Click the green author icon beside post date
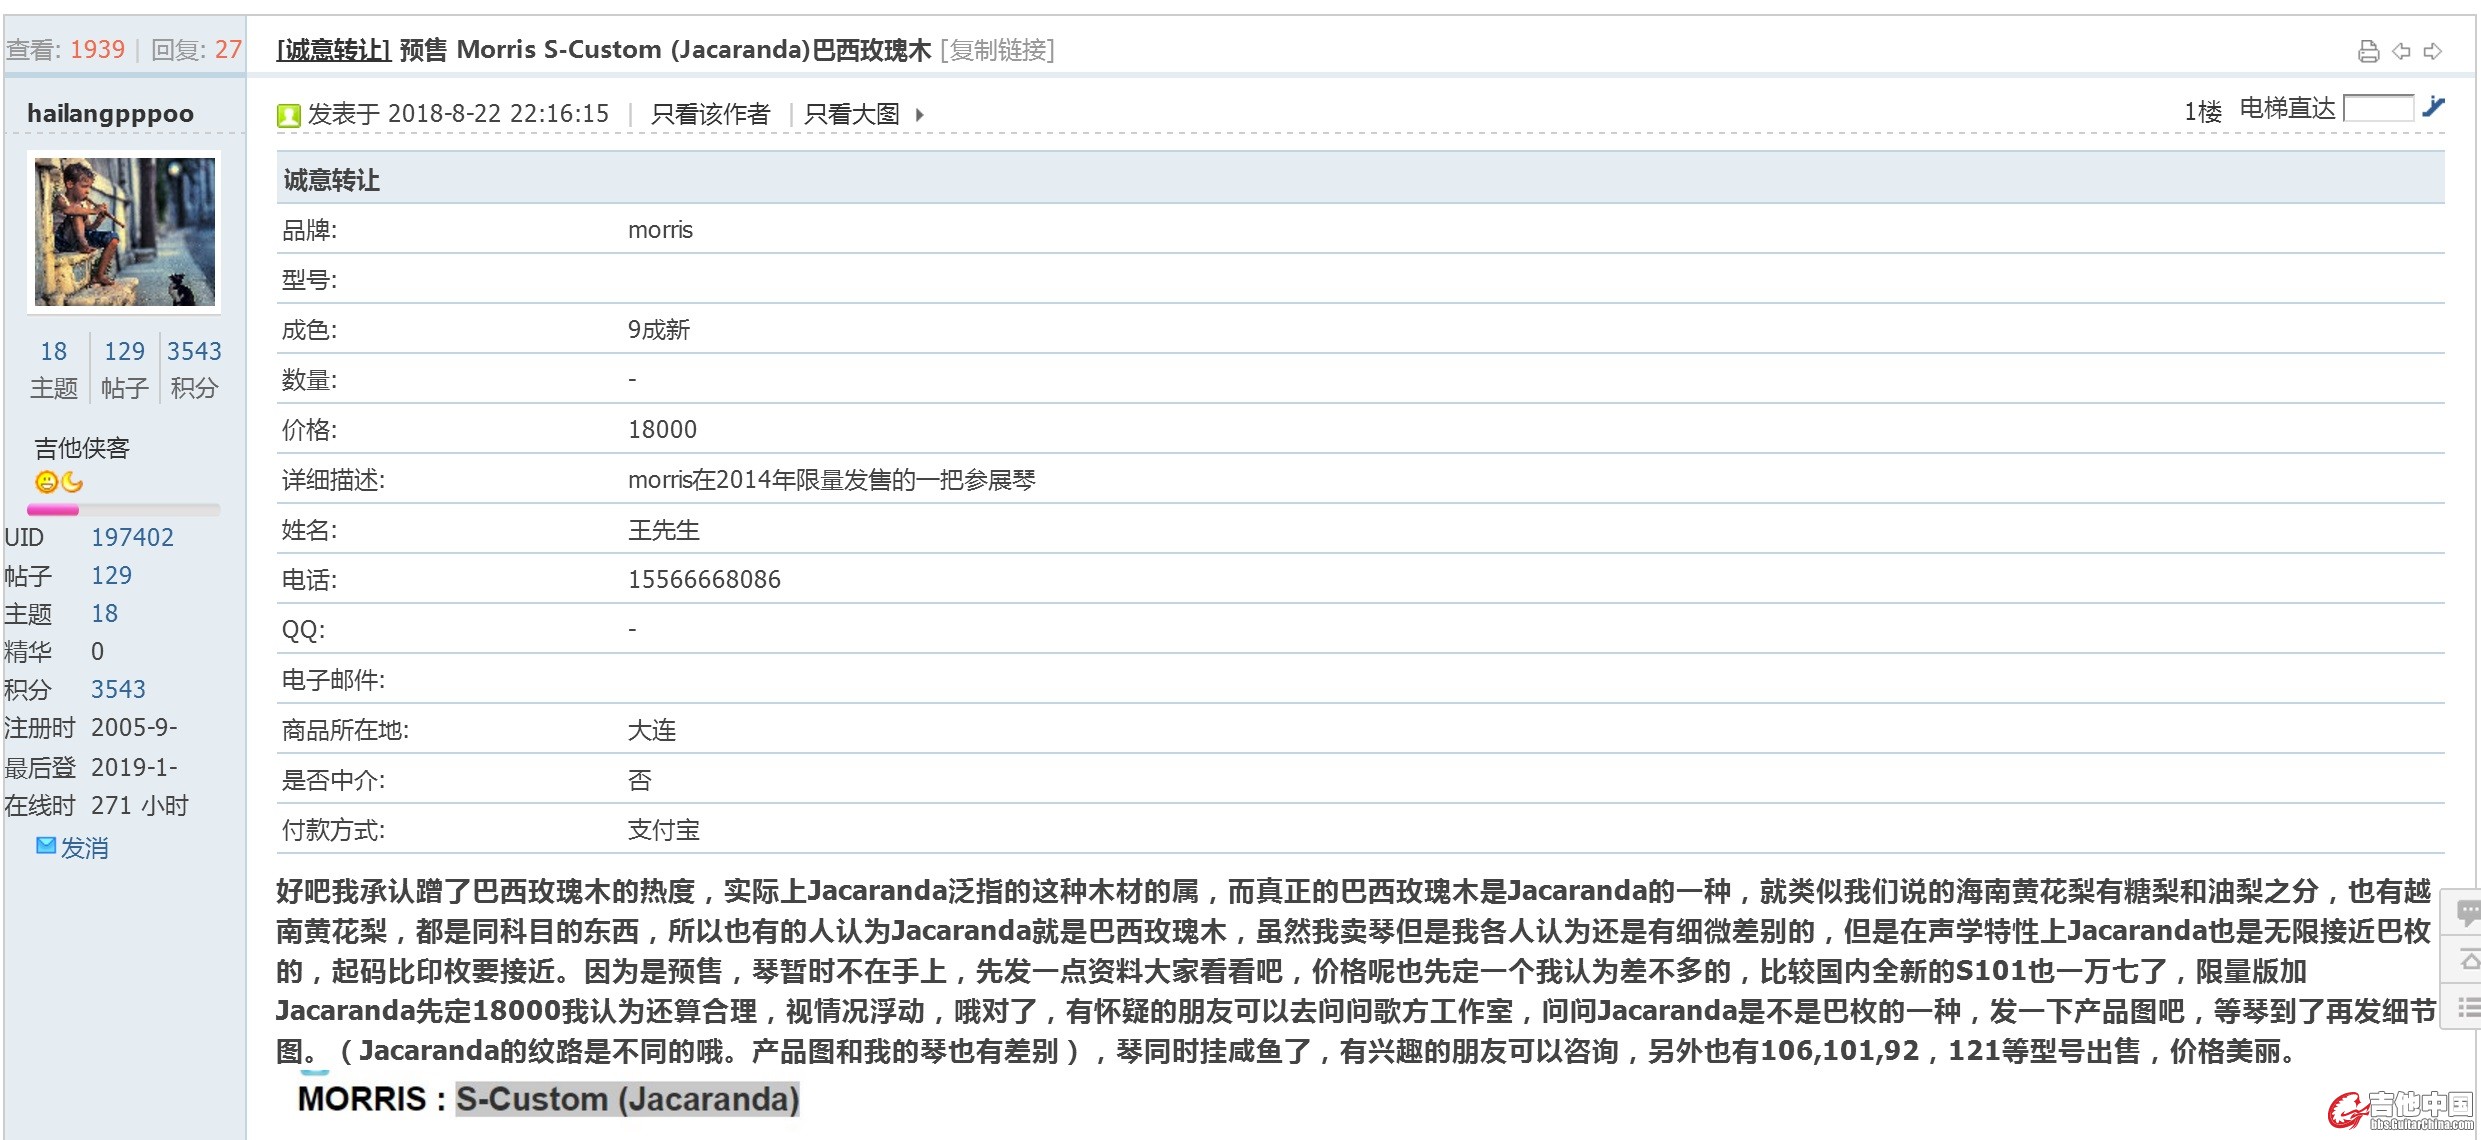 [x=289, y=116]
